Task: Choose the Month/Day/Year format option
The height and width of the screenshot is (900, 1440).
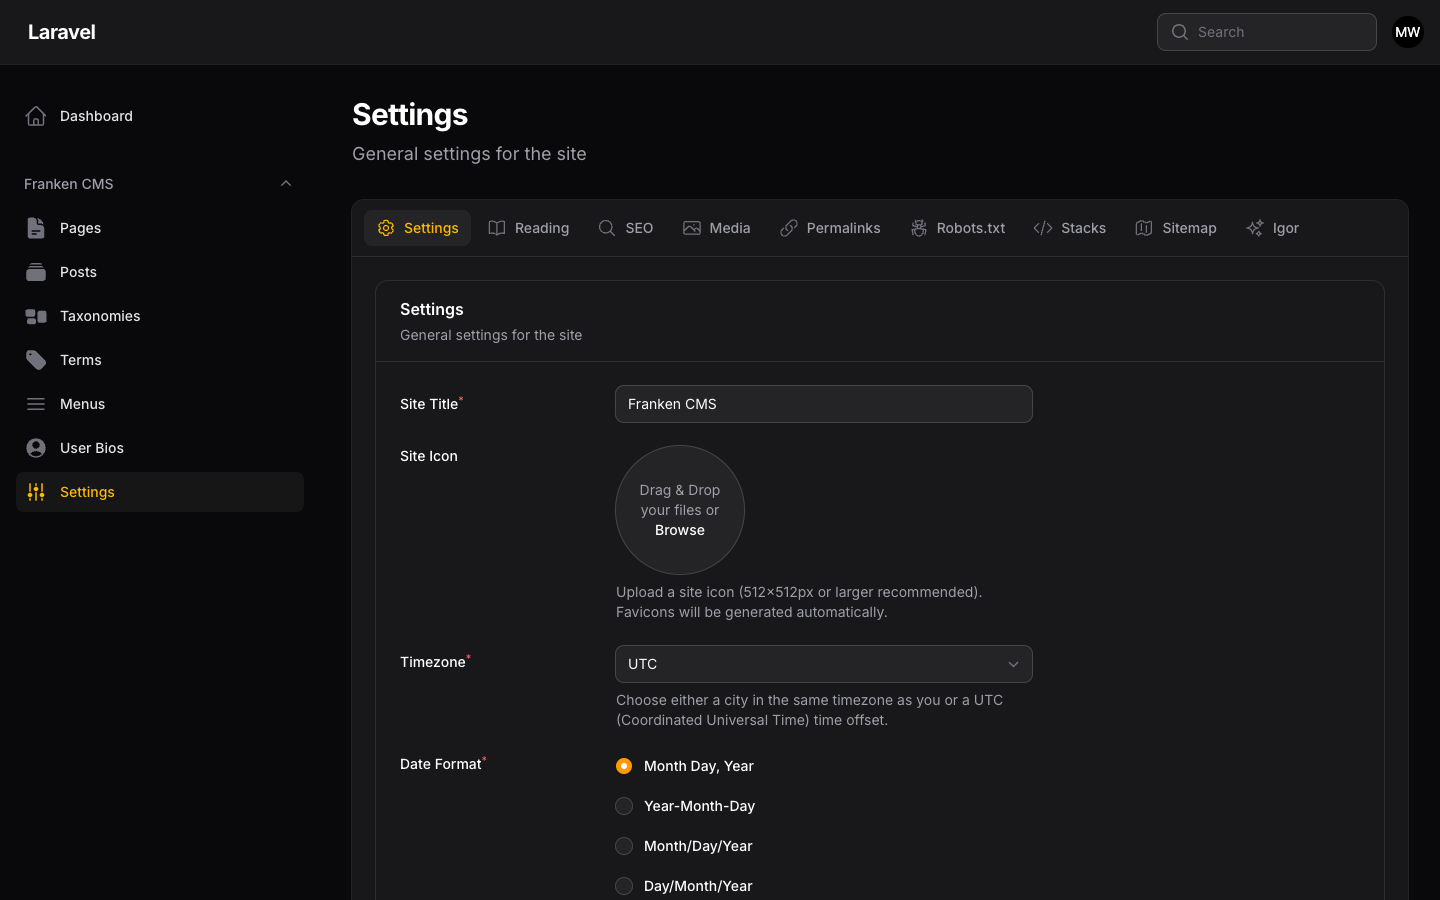Action: pyautogui.click(x=624, y=846)
